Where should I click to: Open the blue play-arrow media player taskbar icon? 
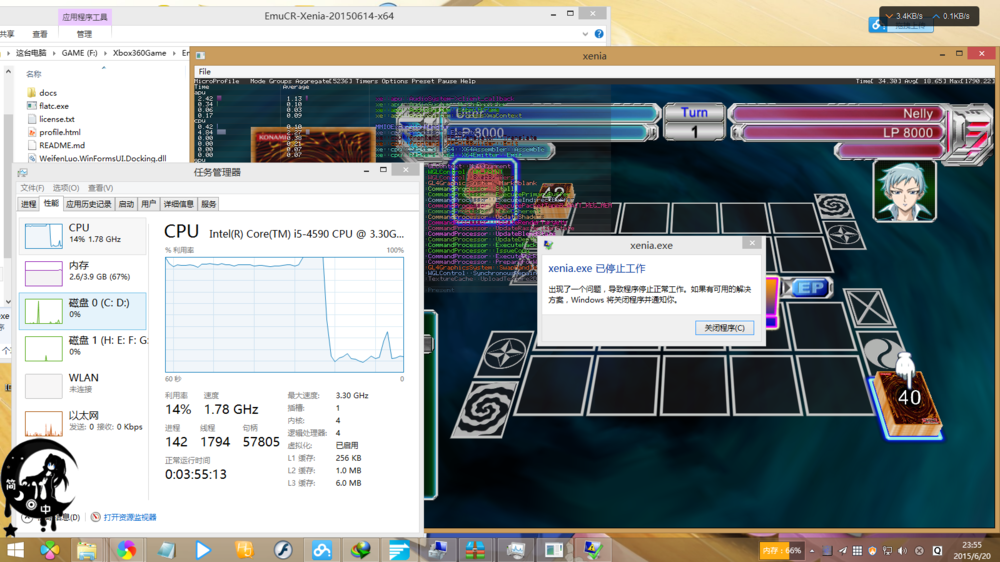[203, 549]
